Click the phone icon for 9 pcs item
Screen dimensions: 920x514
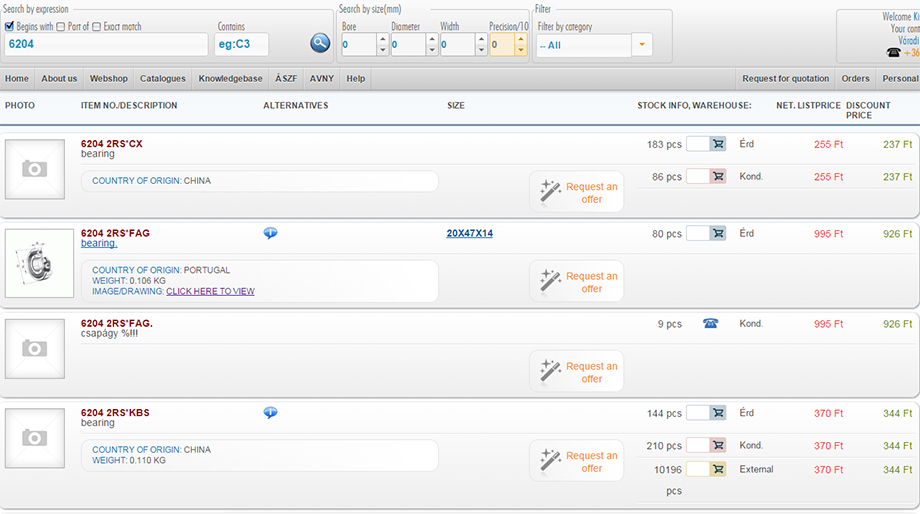click(710, 323)
